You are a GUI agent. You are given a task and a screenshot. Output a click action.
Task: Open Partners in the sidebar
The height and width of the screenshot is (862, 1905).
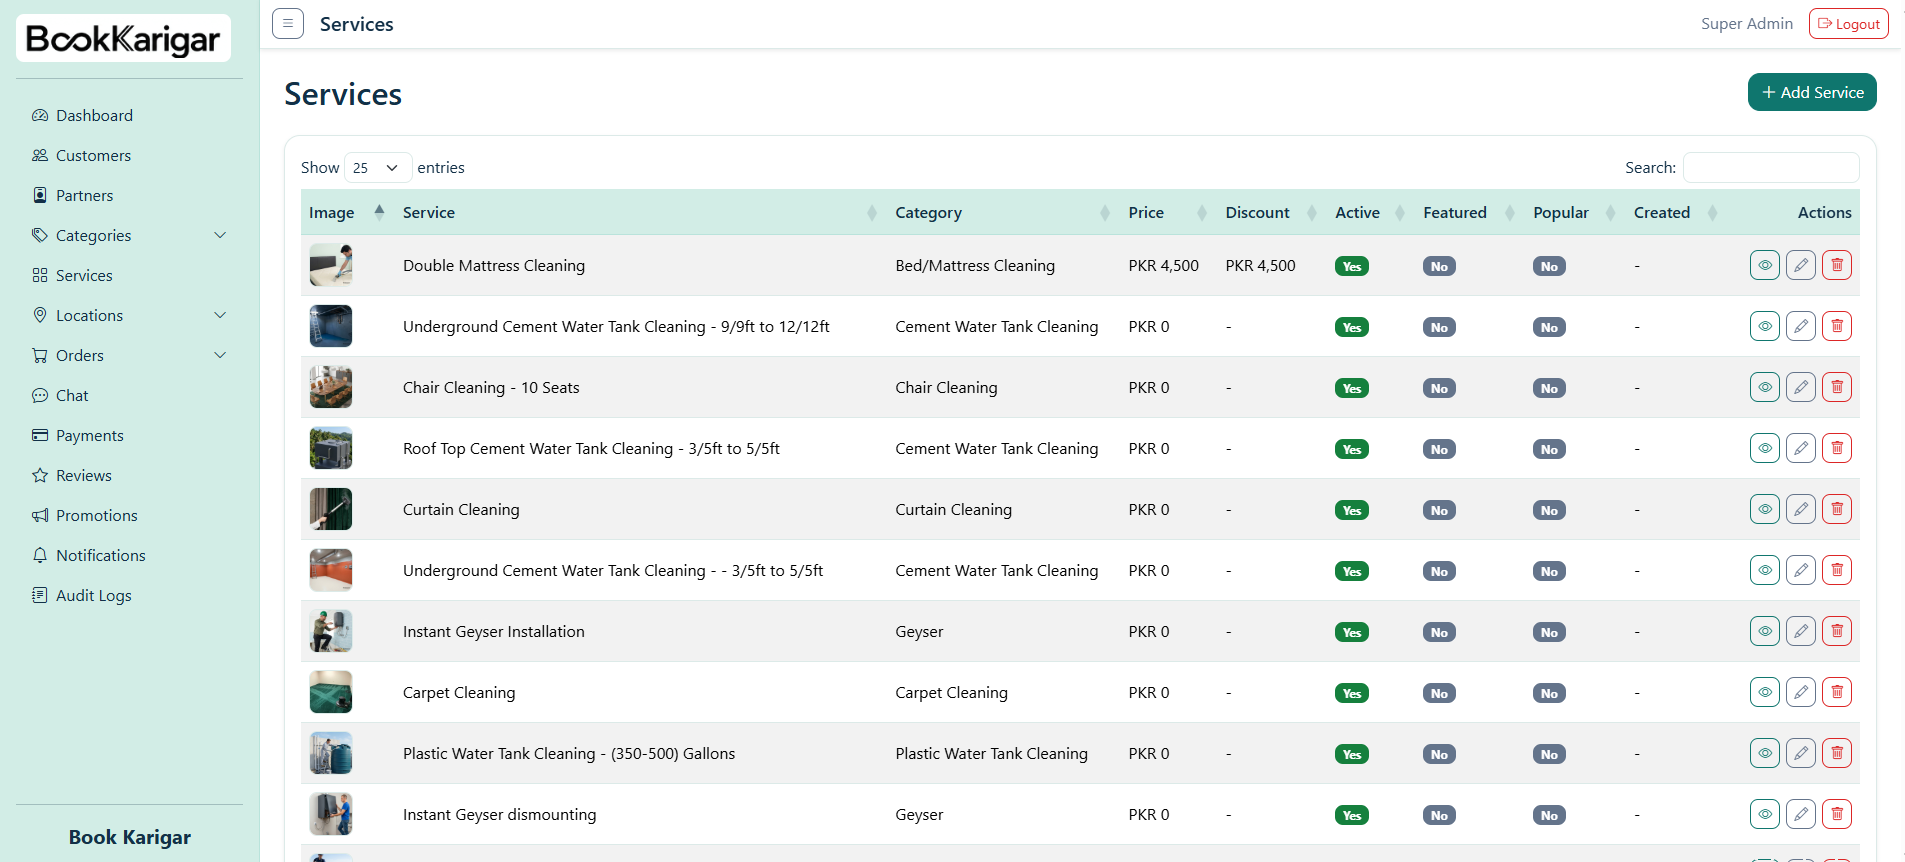[x=130, y=195]
